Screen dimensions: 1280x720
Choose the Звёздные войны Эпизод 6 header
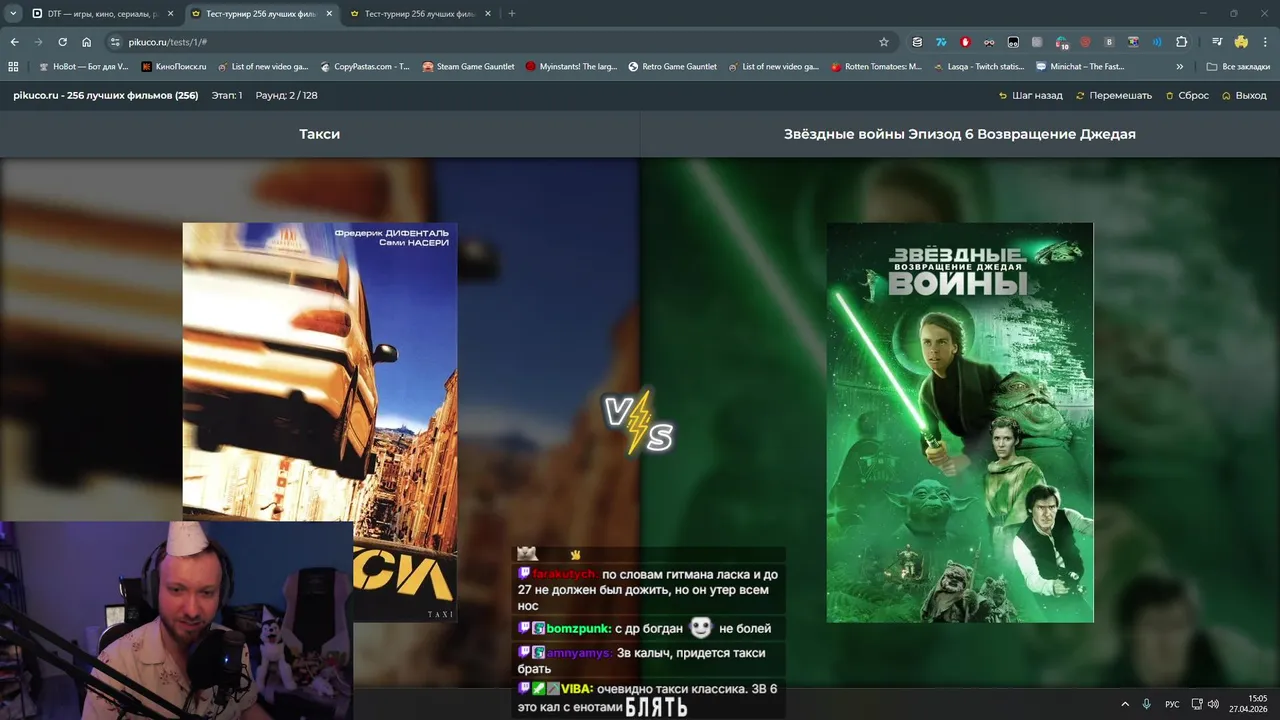960,134
